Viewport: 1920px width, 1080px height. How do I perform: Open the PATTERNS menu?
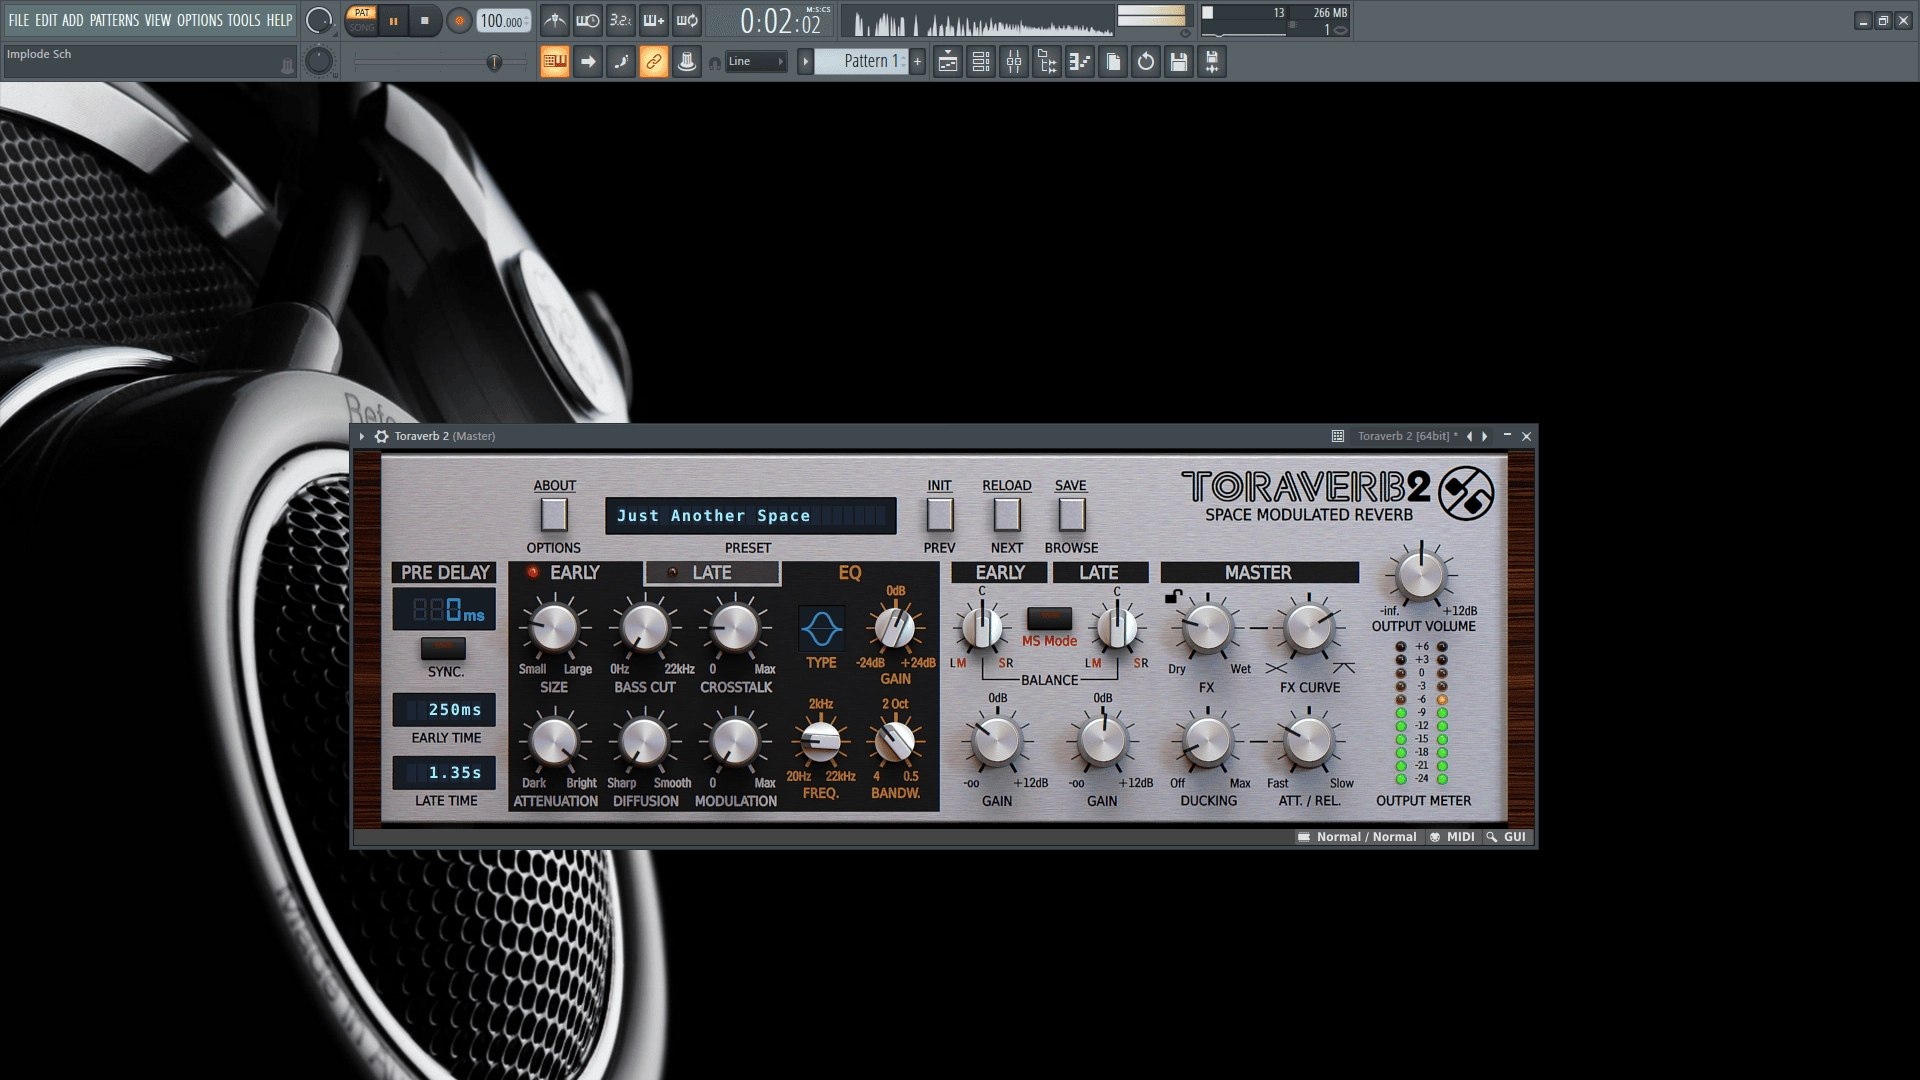click(x=114, y=20)
